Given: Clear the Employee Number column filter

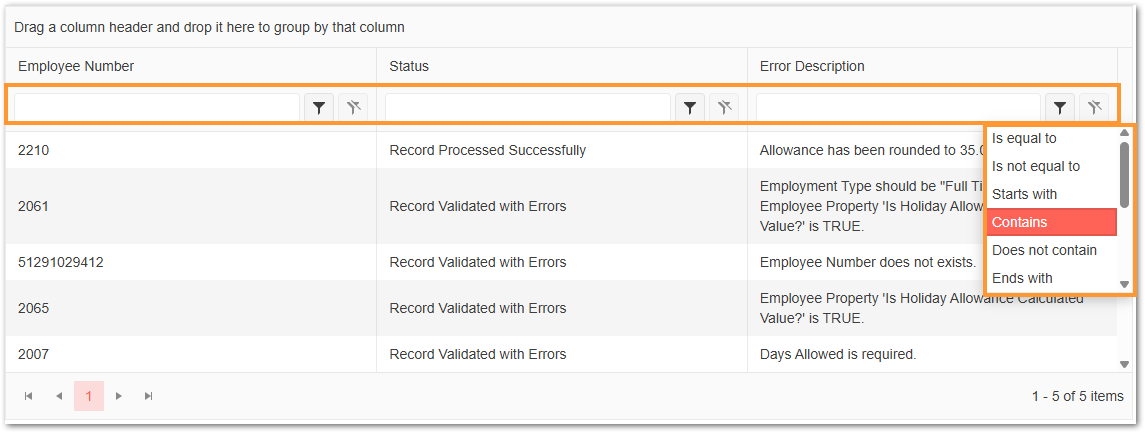Looking at the screenshot, I should pyautogui.click(x=353, y=107).
